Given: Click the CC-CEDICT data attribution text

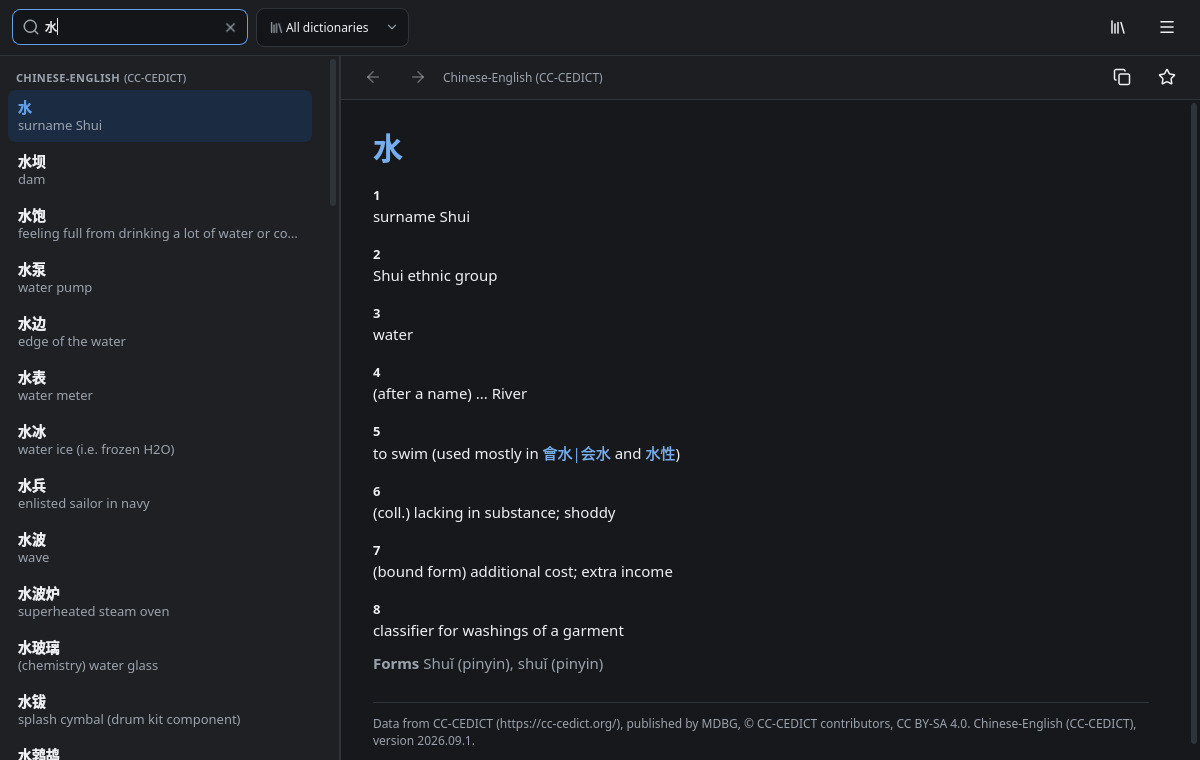Looking at the screenshot, I should (755, 731).
